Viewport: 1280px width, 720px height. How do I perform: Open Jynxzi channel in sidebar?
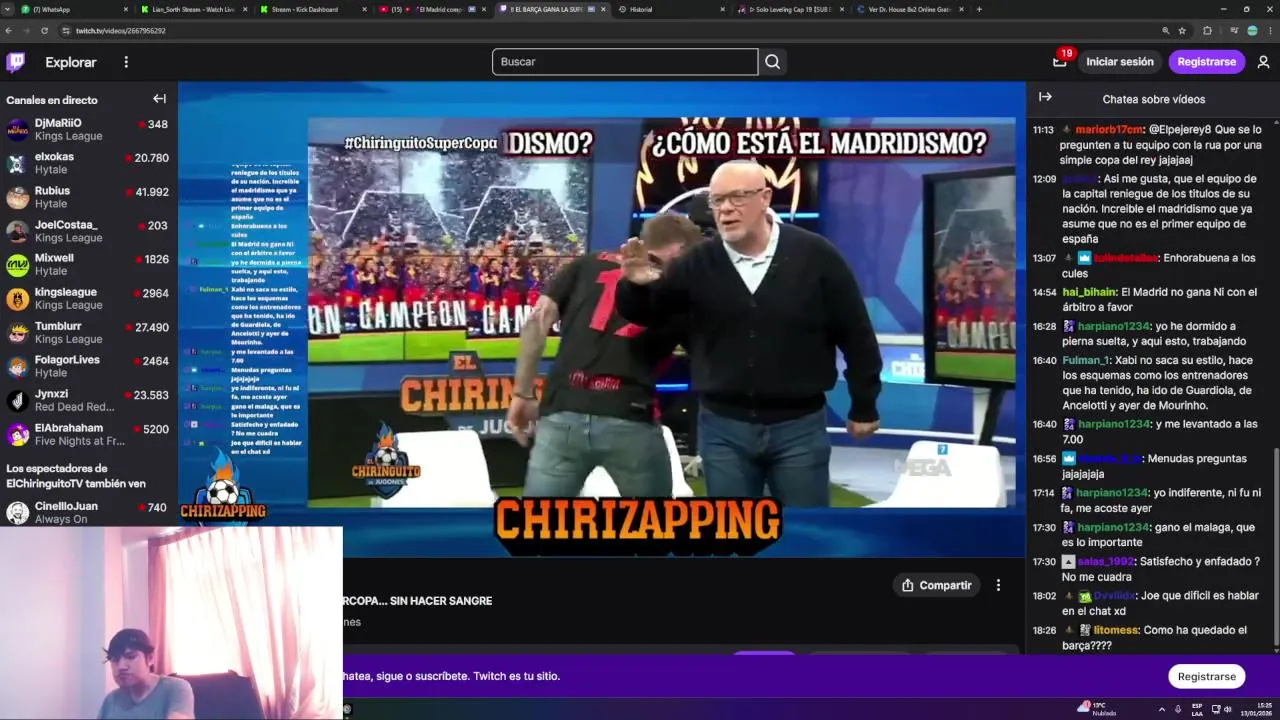pos(88,400)
